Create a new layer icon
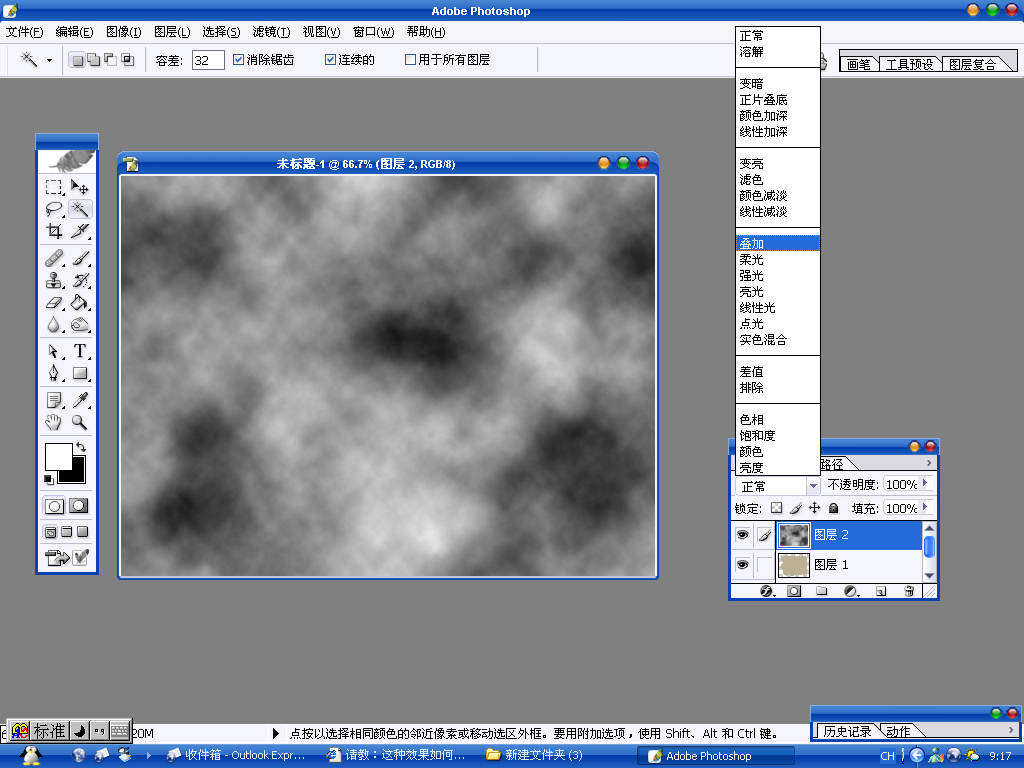 [x=881, y=591]
